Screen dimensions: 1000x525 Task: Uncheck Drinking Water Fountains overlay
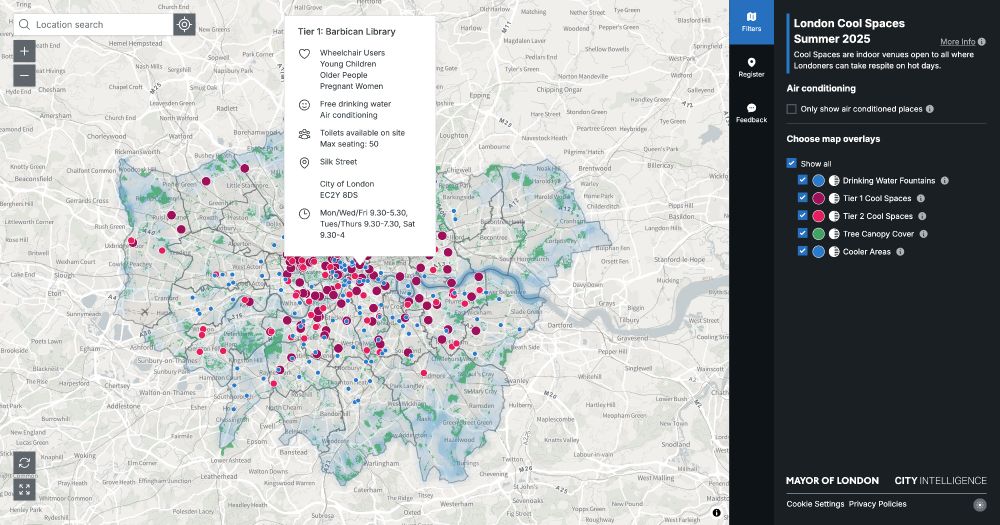tap(803, 181)
